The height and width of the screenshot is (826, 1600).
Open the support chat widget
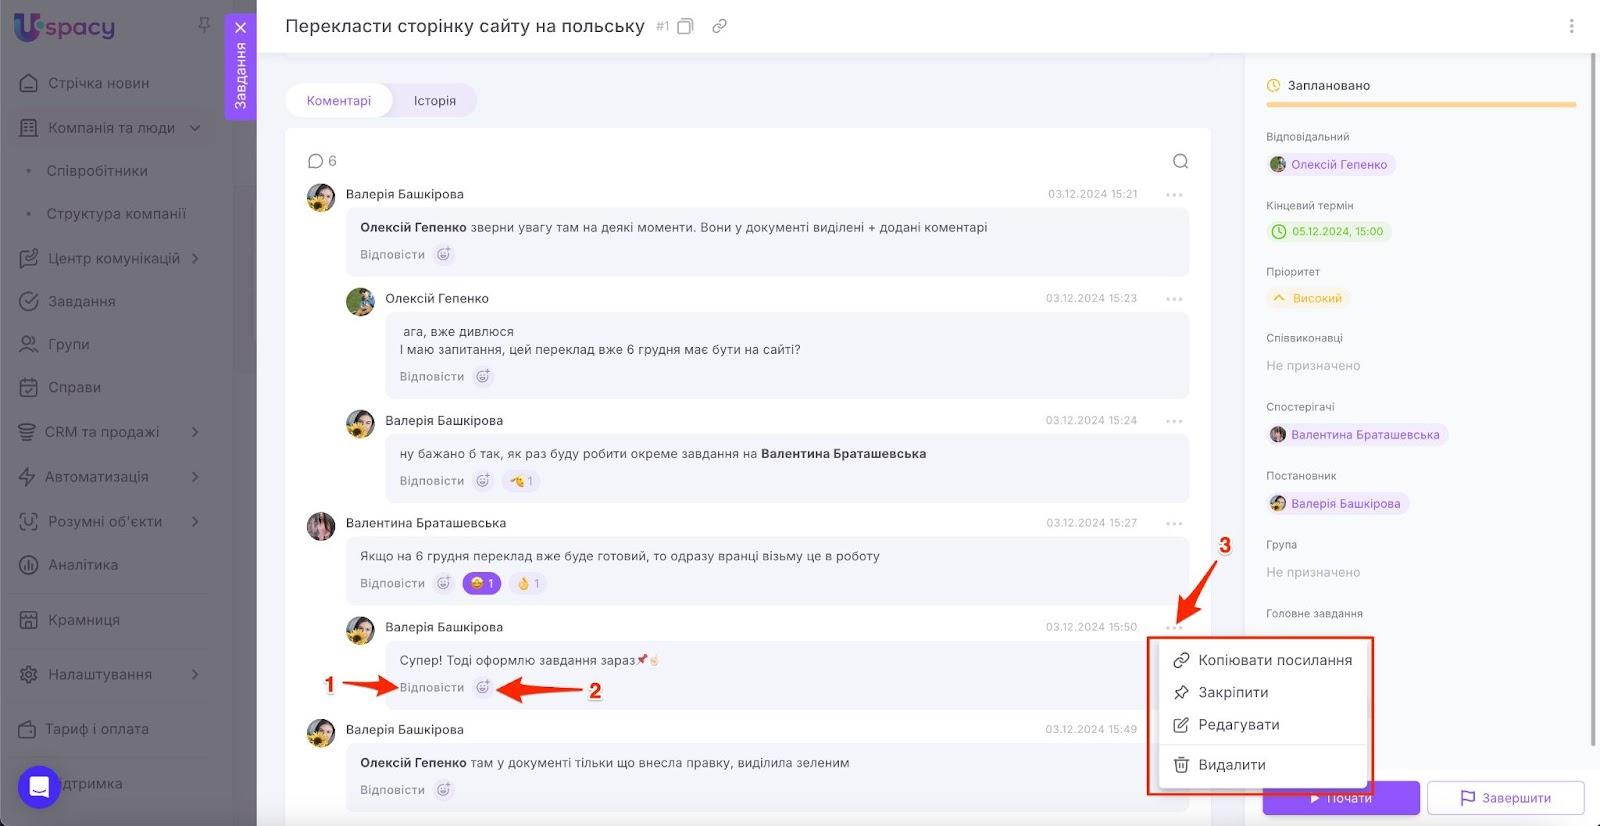tap(39, 787)
